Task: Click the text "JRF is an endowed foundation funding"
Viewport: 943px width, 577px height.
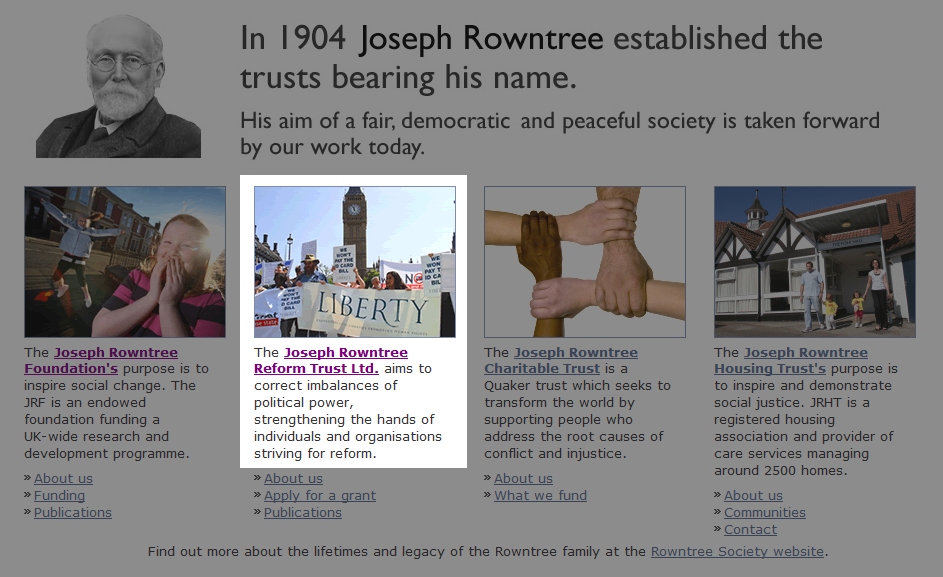Action: (x=92, y=410)
